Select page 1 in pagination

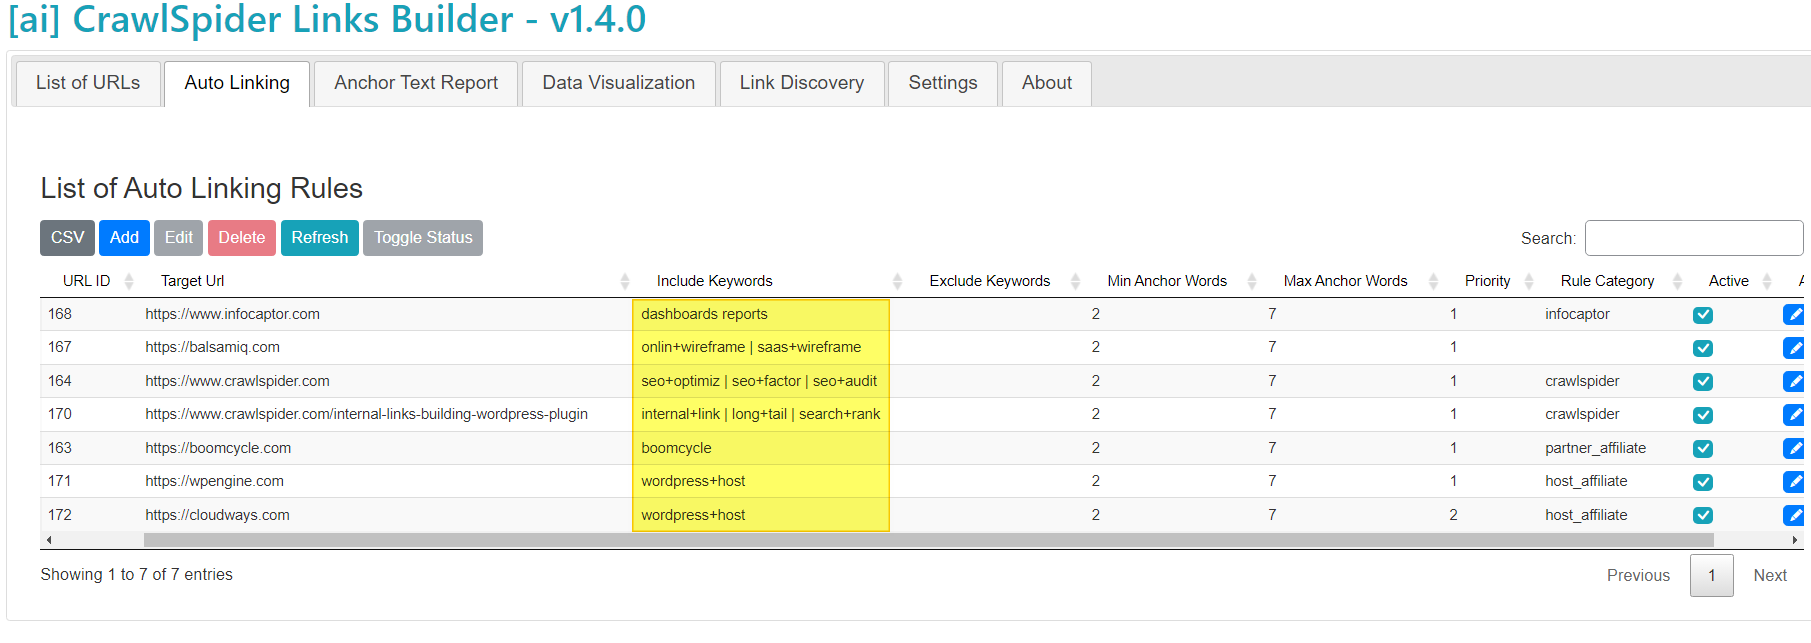tap(1712, 576)
